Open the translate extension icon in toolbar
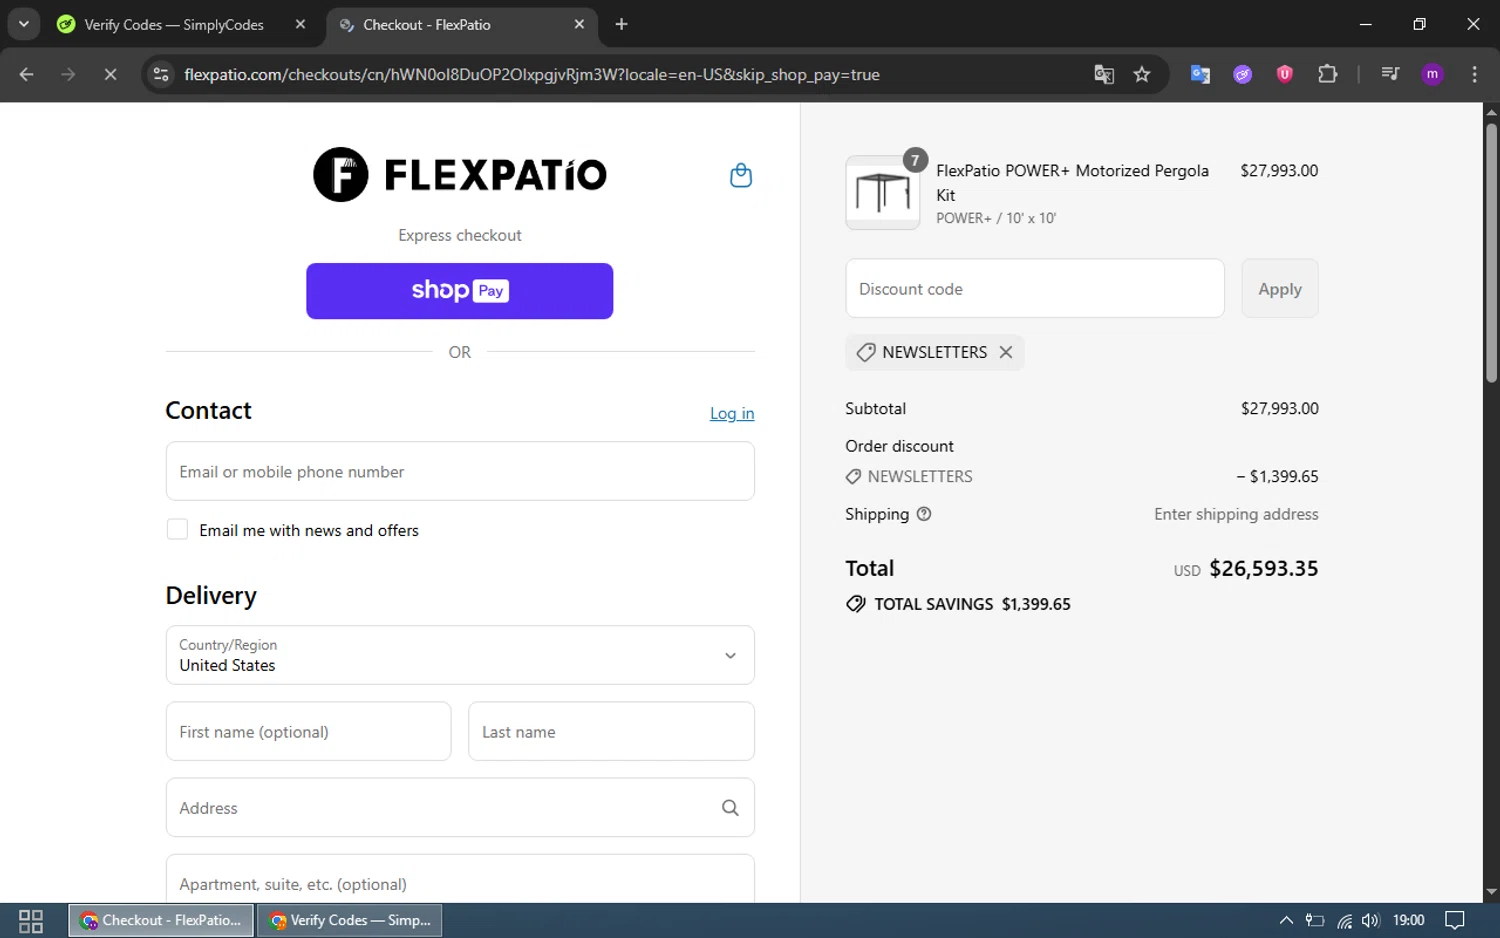 [x=1200, y=74]
